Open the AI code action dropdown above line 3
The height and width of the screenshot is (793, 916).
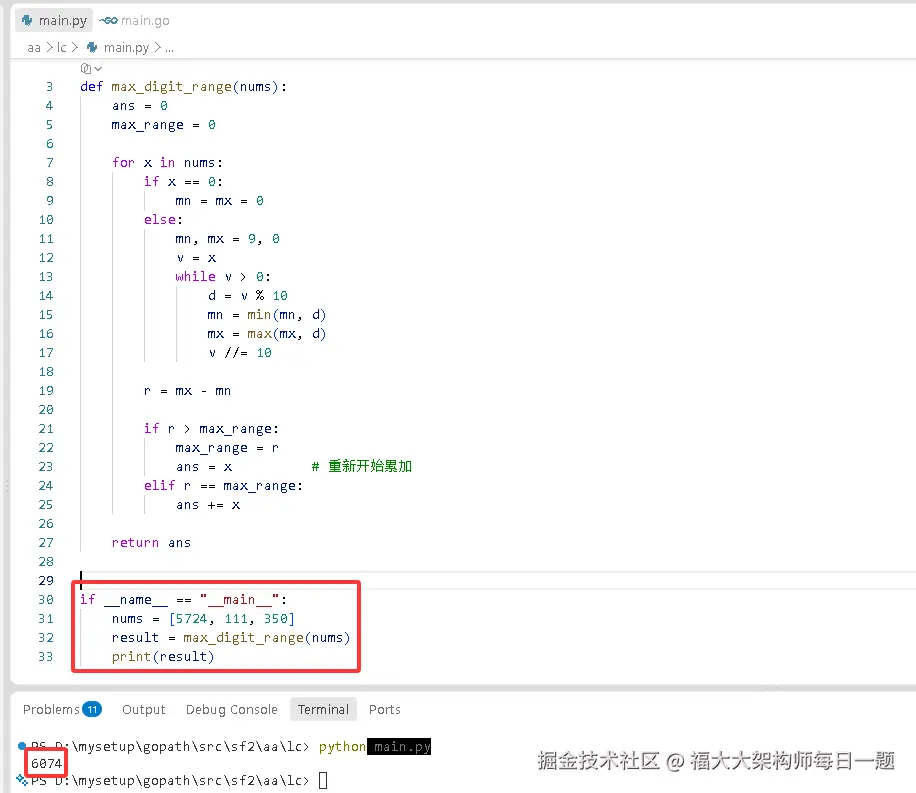click(x=91, y=68)
